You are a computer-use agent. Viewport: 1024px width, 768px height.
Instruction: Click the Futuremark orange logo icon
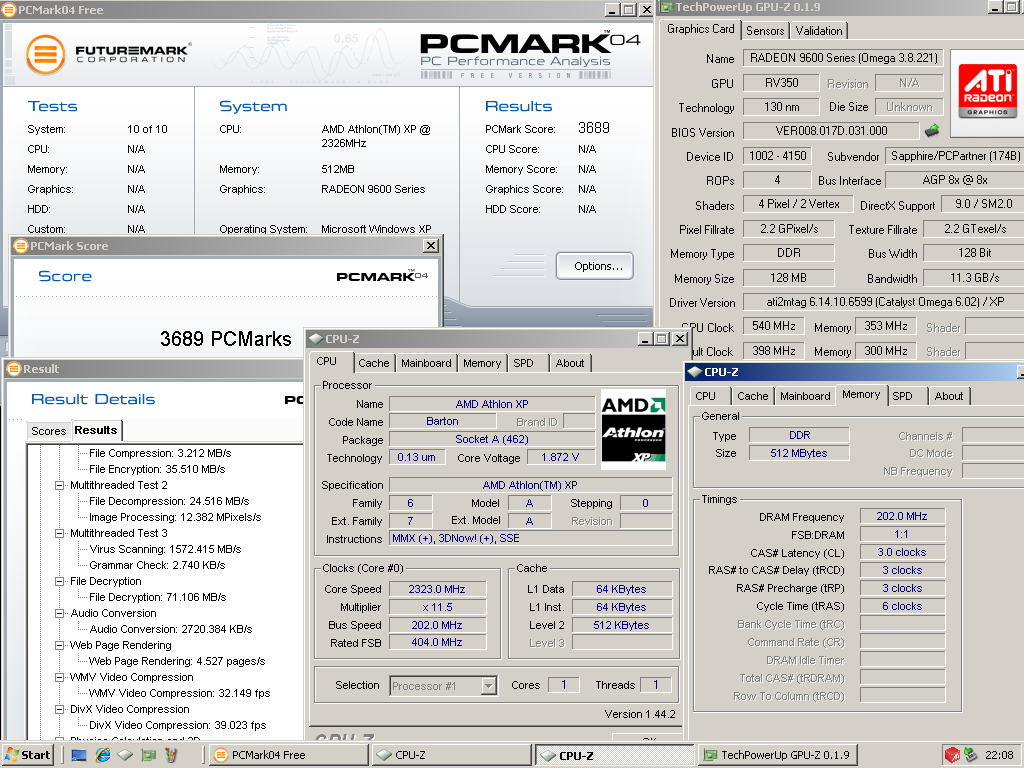click(46, 54)
